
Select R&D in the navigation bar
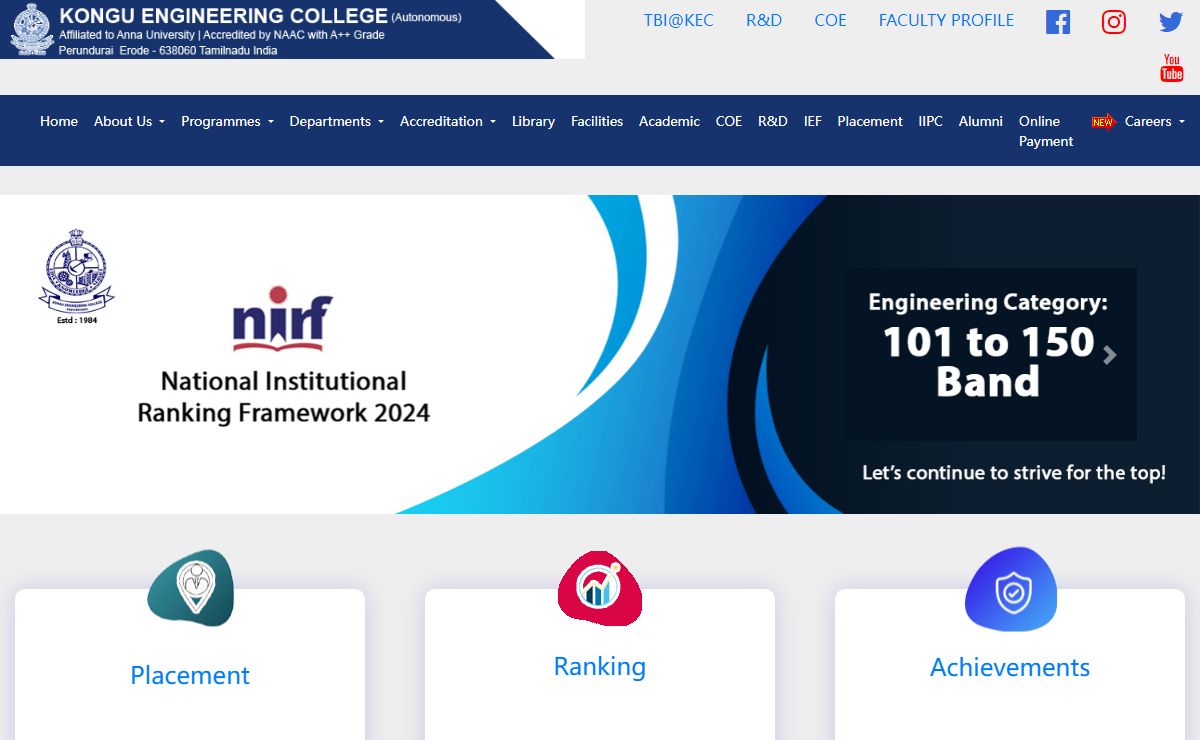coord(773,121)
